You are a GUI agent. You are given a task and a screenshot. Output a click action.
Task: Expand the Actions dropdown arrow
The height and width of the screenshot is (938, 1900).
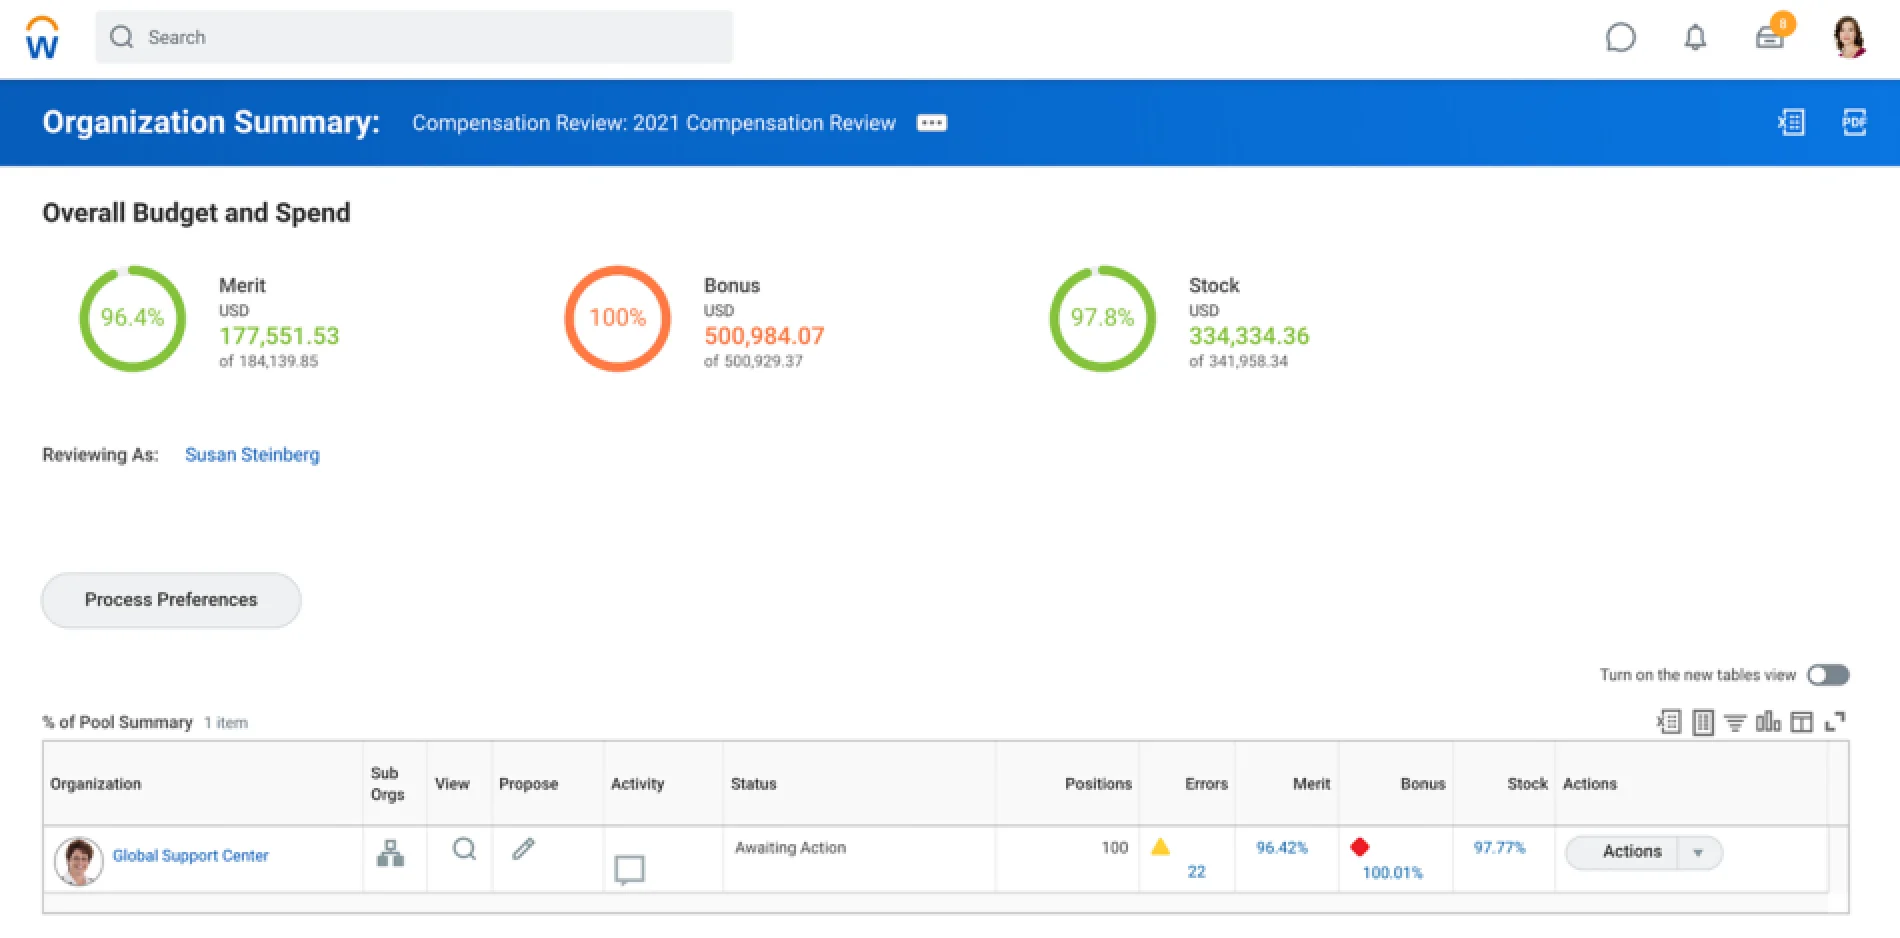coord(1698,853)
